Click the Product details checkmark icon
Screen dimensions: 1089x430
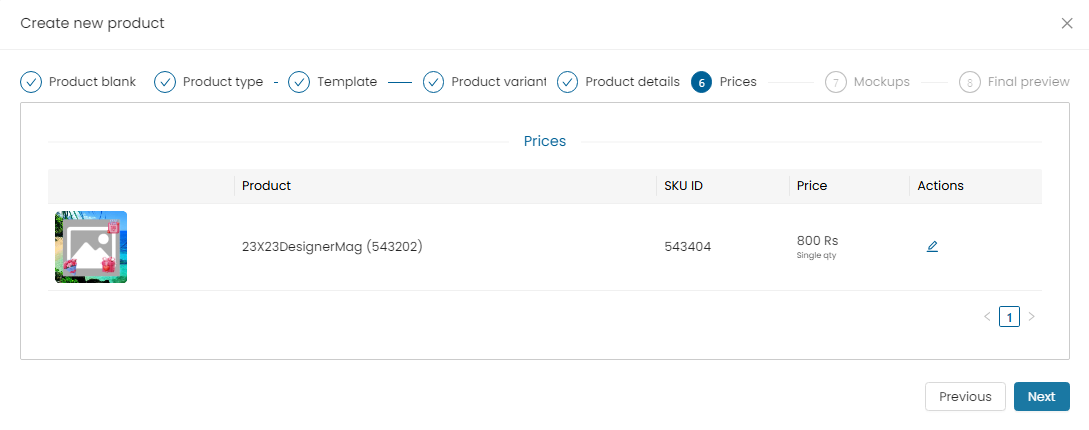click(567, 82)
